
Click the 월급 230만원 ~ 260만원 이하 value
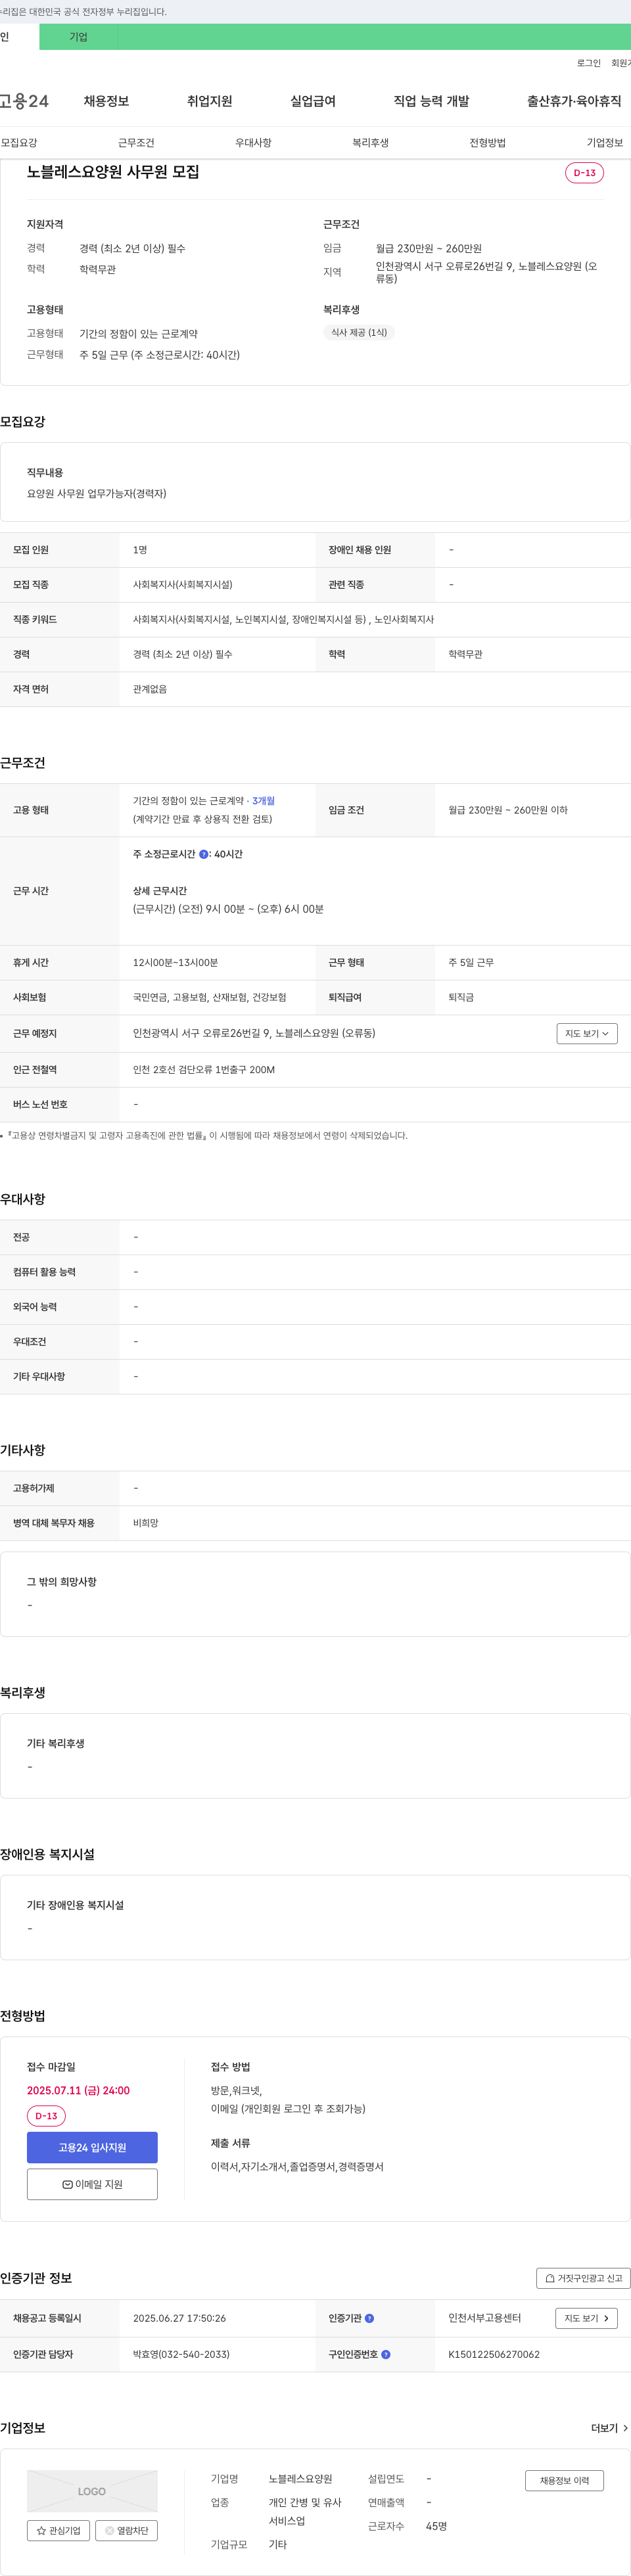(x=508, y=810)
